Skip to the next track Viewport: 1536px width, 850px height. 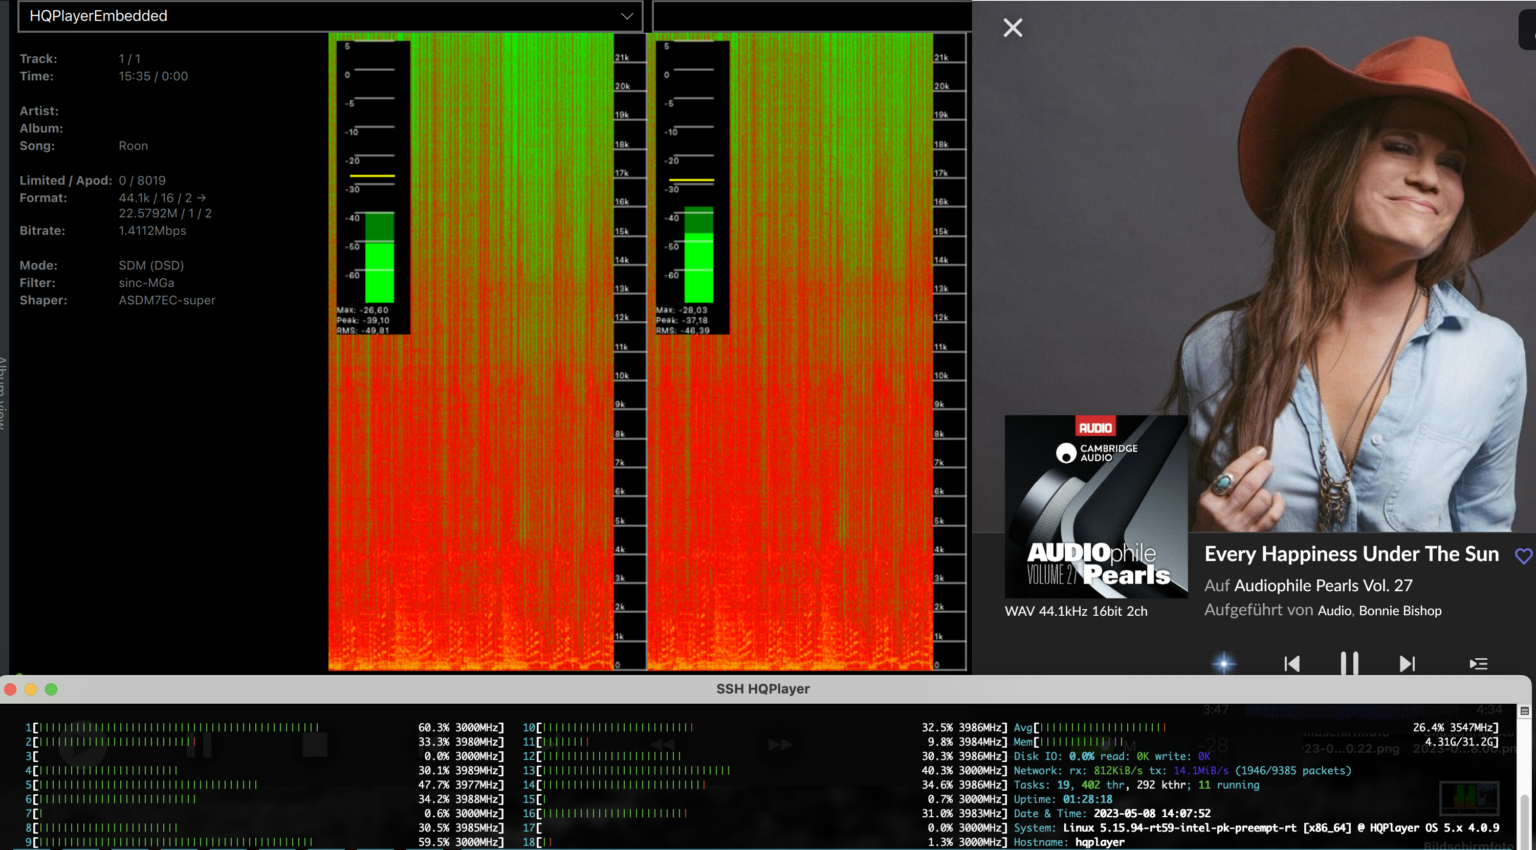click(1406, 663)
